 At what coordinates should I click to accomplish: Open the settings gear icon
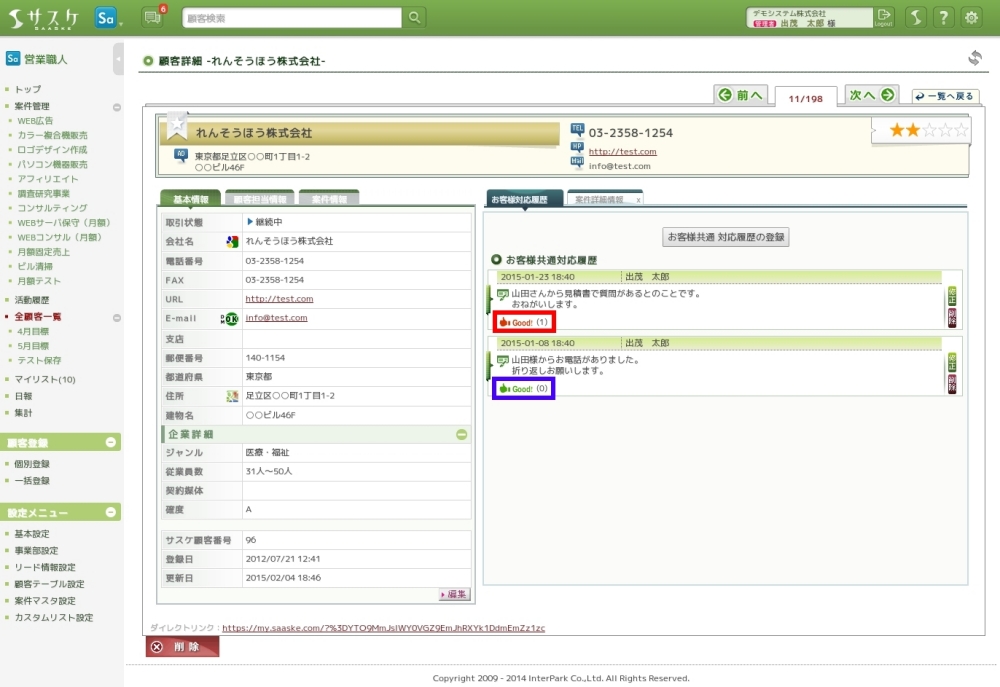pyautogui.click(x=971, y=17)
